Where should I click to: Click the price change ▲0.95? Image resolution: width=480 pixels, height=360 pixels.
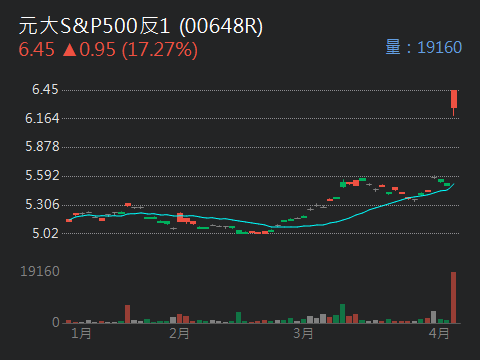(89, 50)
